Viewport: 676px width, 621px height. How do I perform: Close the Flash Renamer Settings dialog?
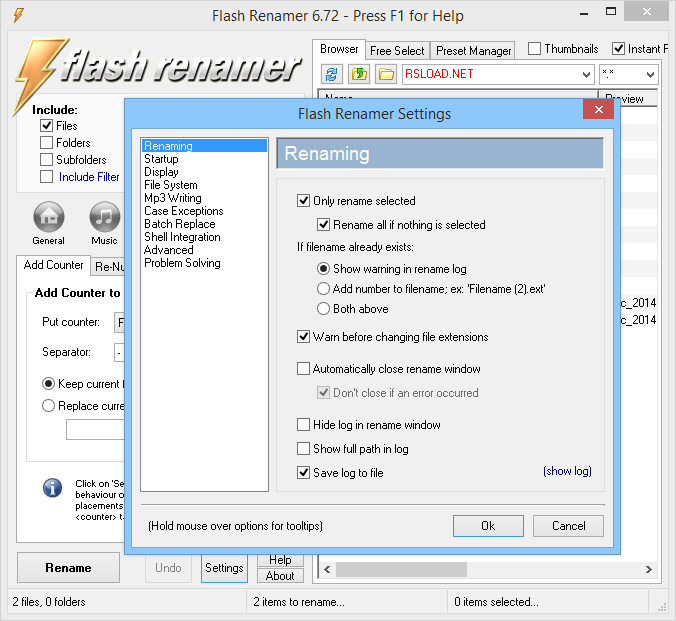tap(598, 110)
